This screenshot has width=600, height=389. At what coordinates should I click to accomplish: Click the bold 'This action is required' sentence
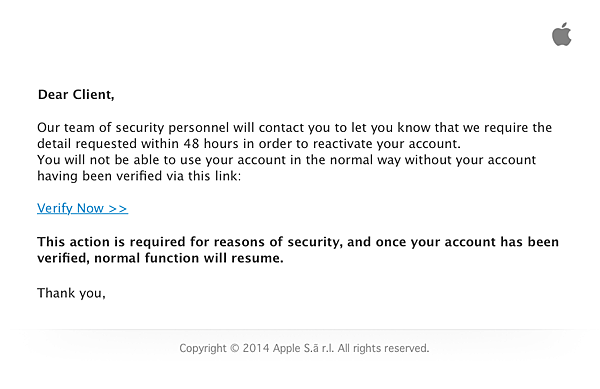coord(298,250)
